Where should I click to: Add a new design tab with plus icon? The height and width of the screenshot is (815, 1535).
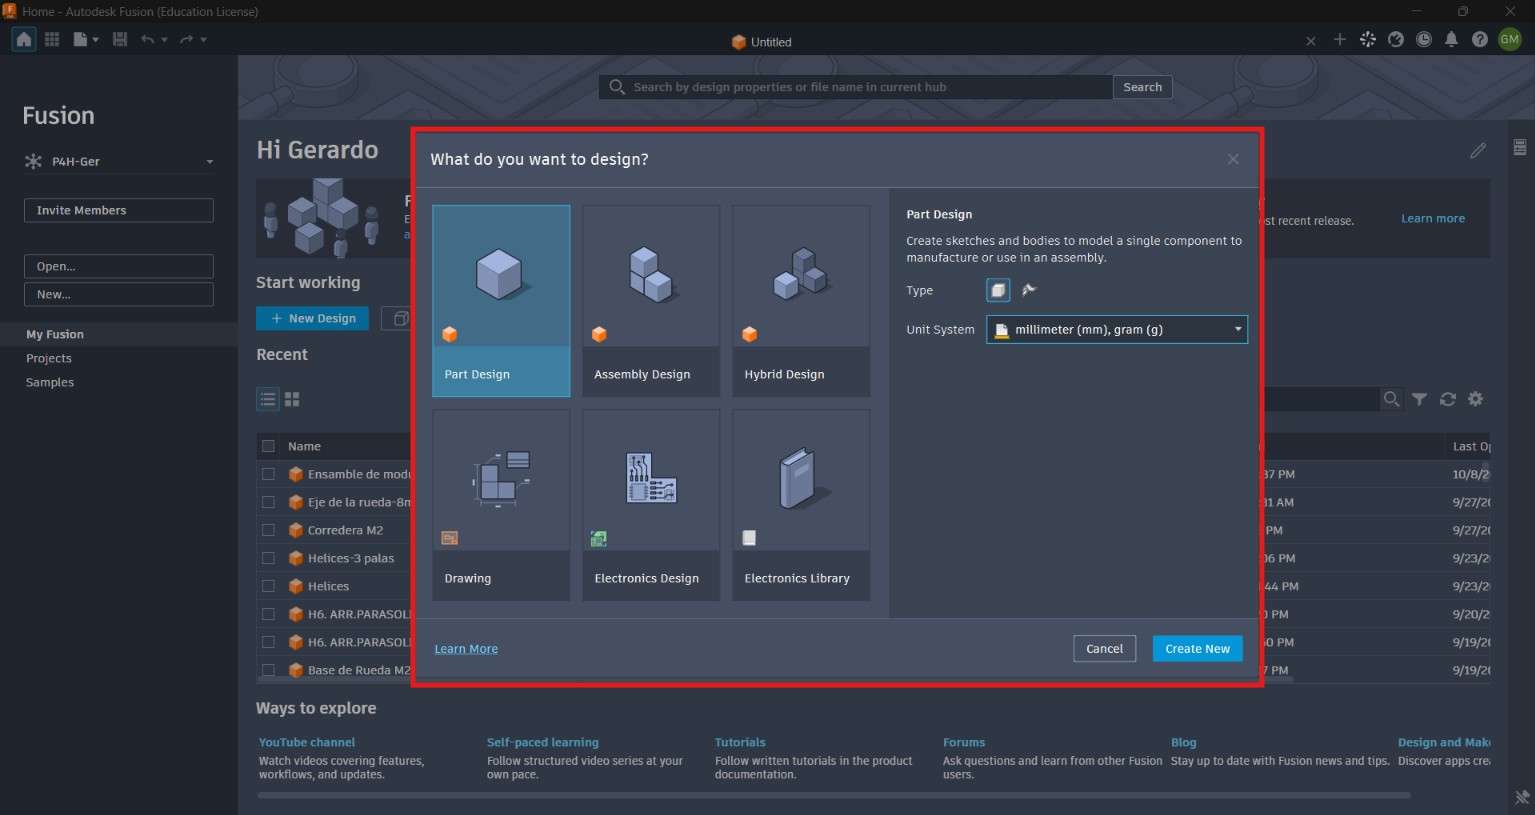(1340, 39)
